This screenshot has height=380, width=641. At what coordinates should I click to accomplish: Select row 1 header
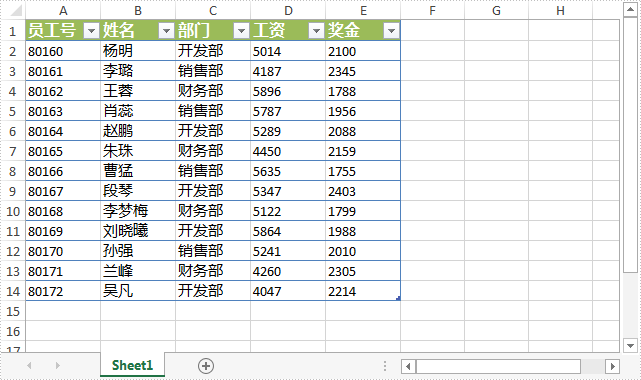coord(13,31)
